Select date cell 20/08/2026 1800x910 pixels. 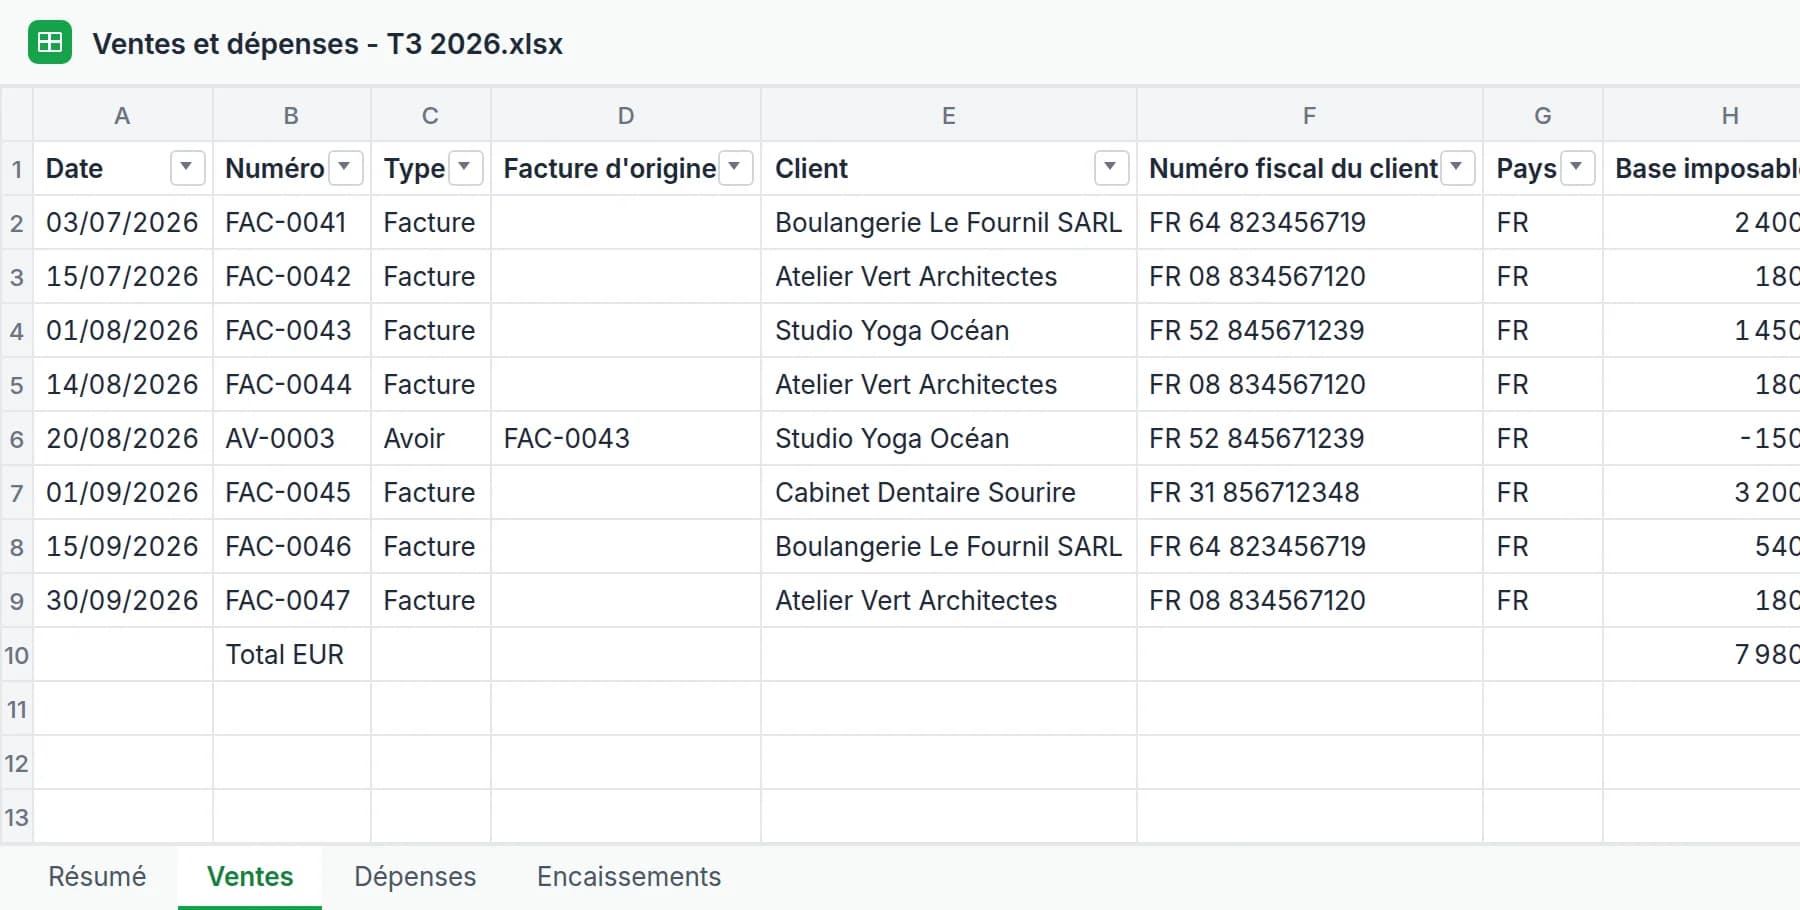coord(123,439)
